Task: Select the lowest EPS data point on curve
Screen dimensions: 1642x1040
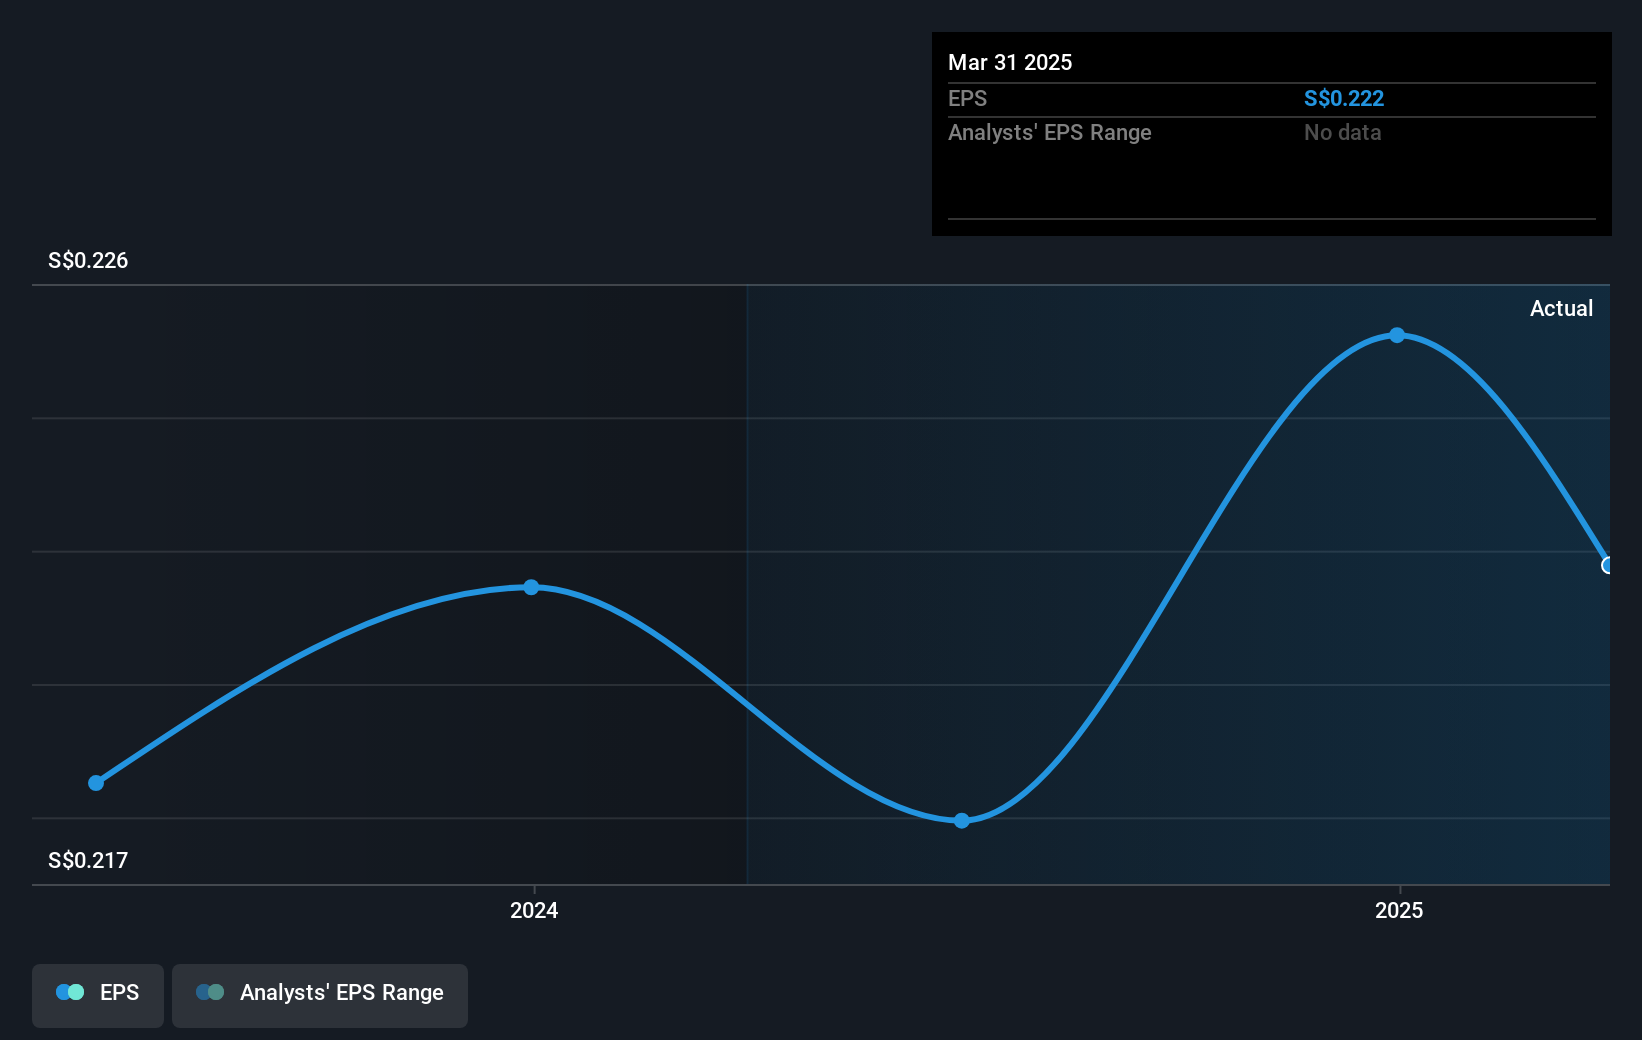Action: click(961, 820)
